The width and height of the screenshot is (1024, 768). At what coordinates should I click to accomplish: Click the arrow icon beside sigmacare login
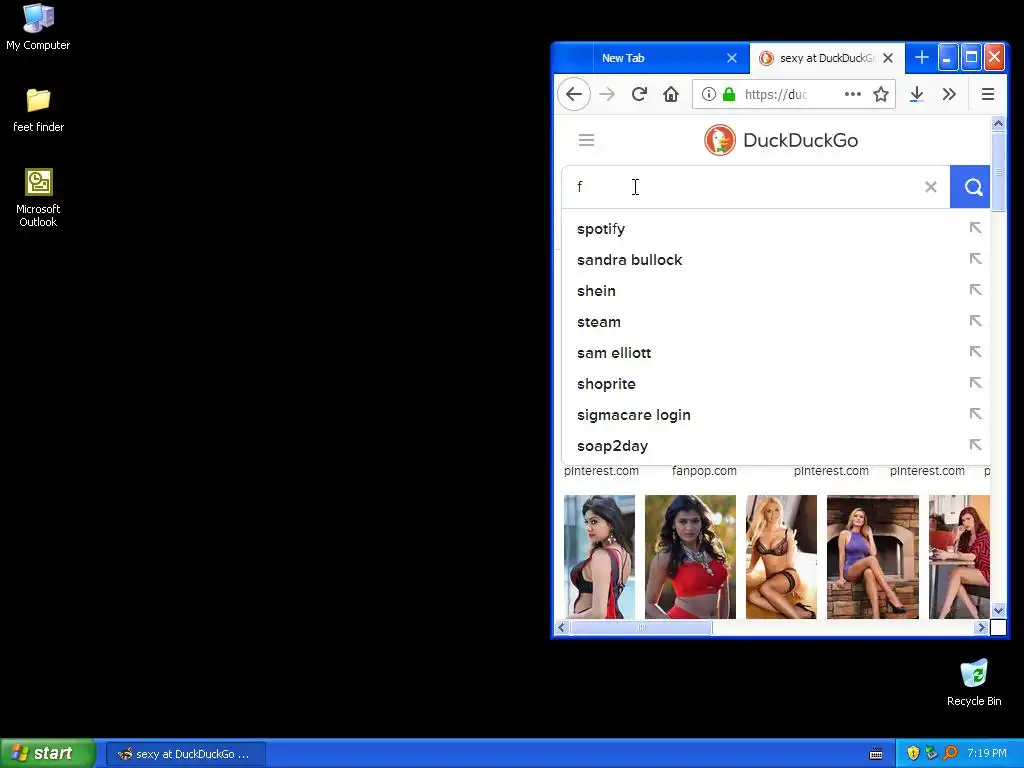(x=975, y=414)
